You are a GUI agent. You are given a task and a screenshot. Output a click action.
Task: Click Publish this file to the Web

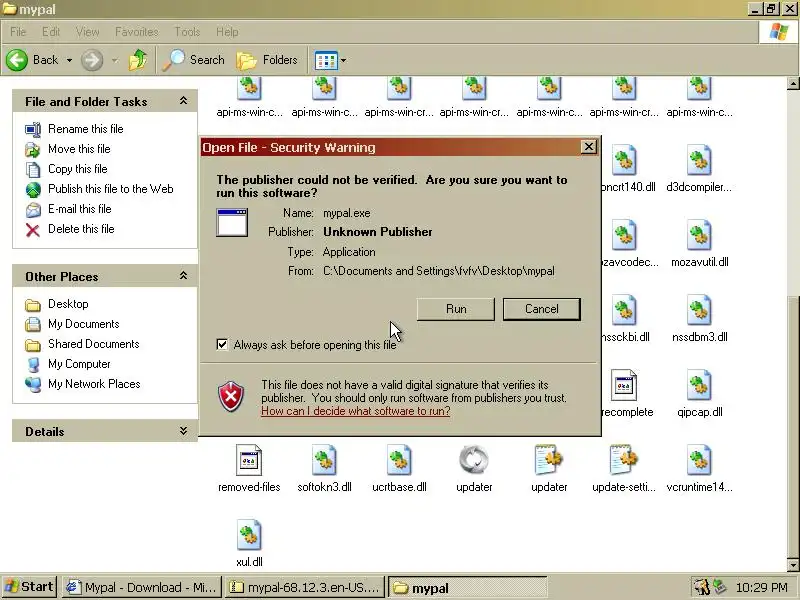tap(111, 189)
